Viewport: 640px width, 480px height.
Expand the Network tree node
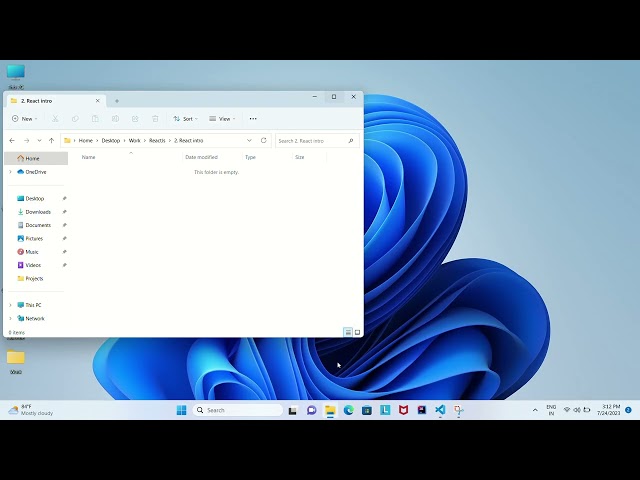click(x=11, y=318)
